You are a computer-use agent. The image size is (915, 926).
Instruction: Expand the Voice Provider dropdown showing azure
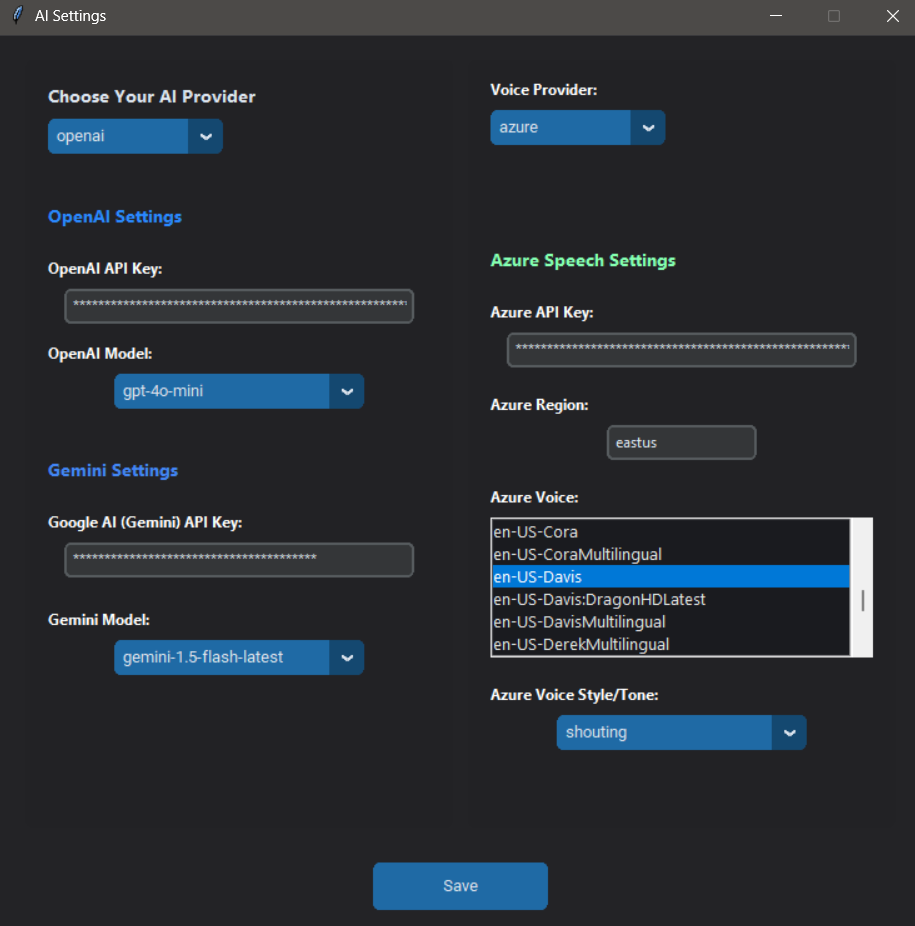(578, 128)
